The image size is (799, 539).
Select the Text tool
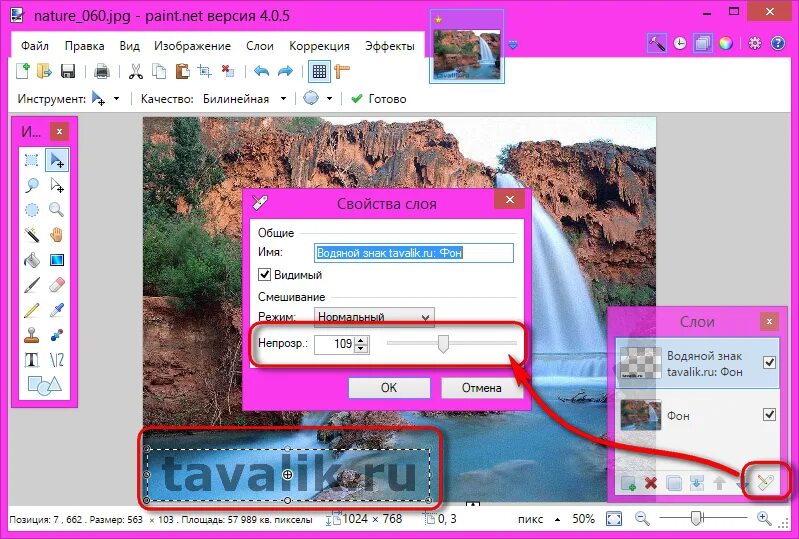32,360
